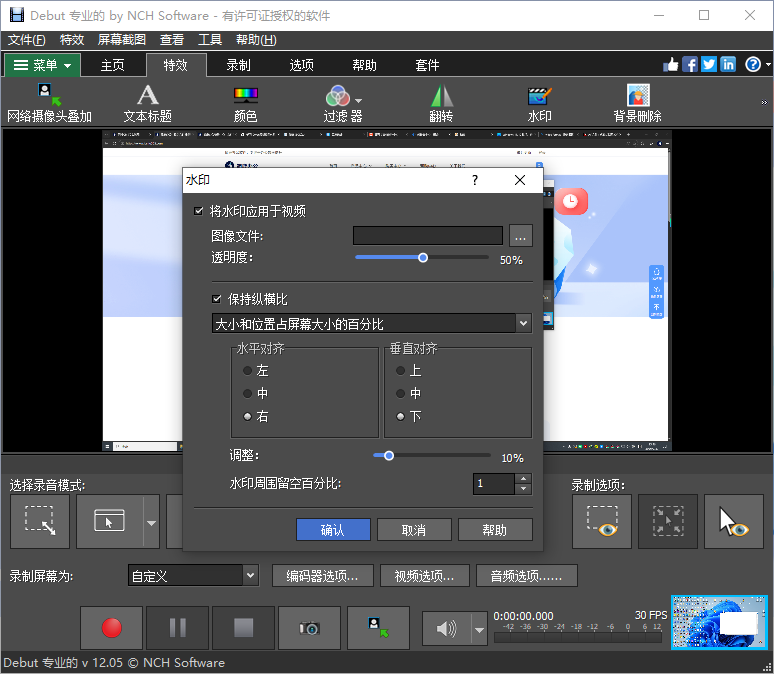774x674 pixels.
Task: Uncheck apply watermark to video (将水印应用于视频)
Action: (200, 212)
